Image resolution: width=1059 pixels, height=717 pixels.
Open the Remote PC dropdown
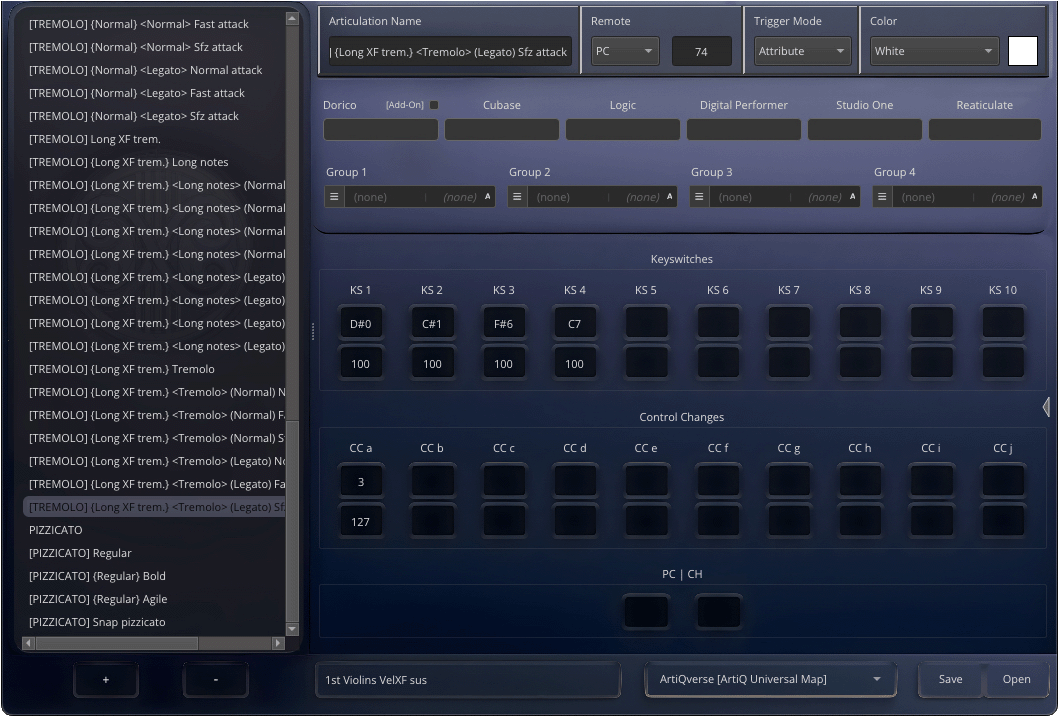[625, 50]
